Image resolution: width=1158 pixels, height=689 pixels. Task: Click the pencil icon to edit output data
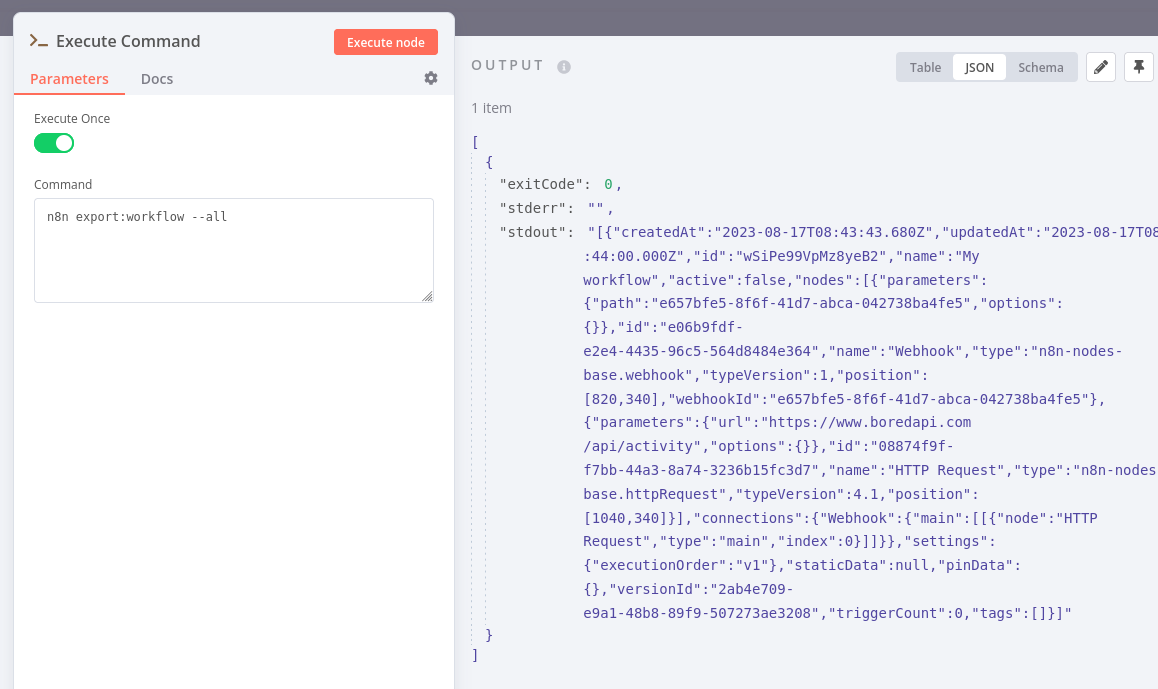1100,67
